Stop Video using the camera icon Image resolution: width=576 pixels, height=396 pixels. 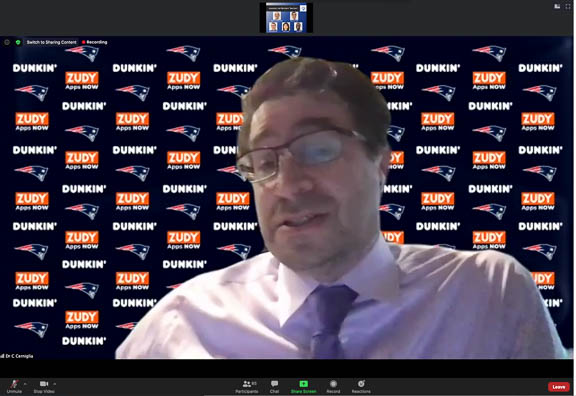click(x=44, y=384)
